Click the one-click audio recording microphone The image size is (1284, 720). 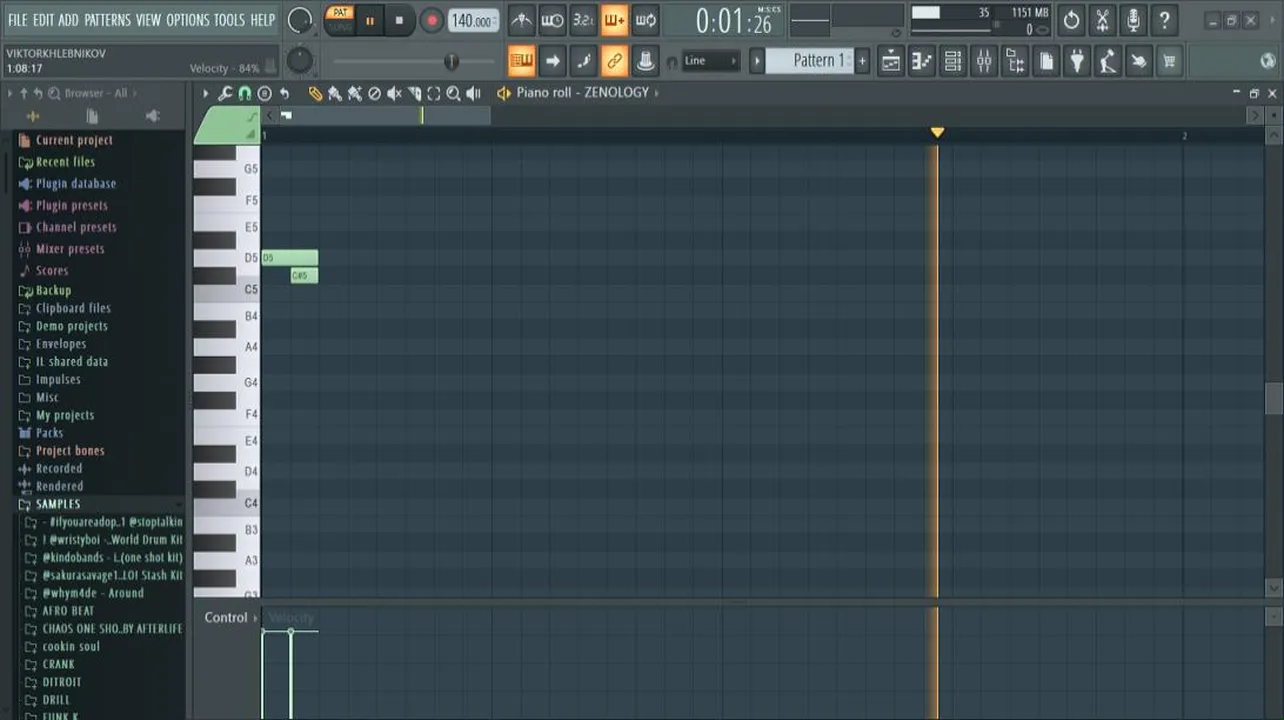[1133, 20]
